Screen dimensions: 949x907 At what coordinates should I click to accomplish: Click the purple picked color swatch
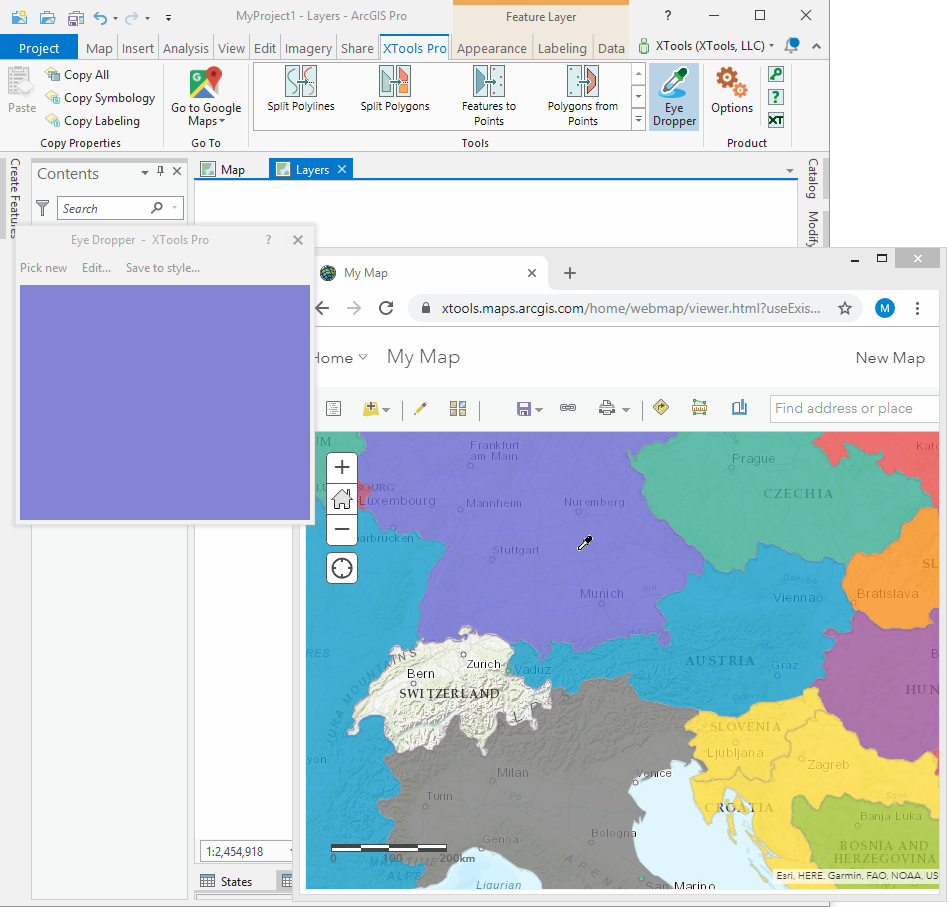165,402
